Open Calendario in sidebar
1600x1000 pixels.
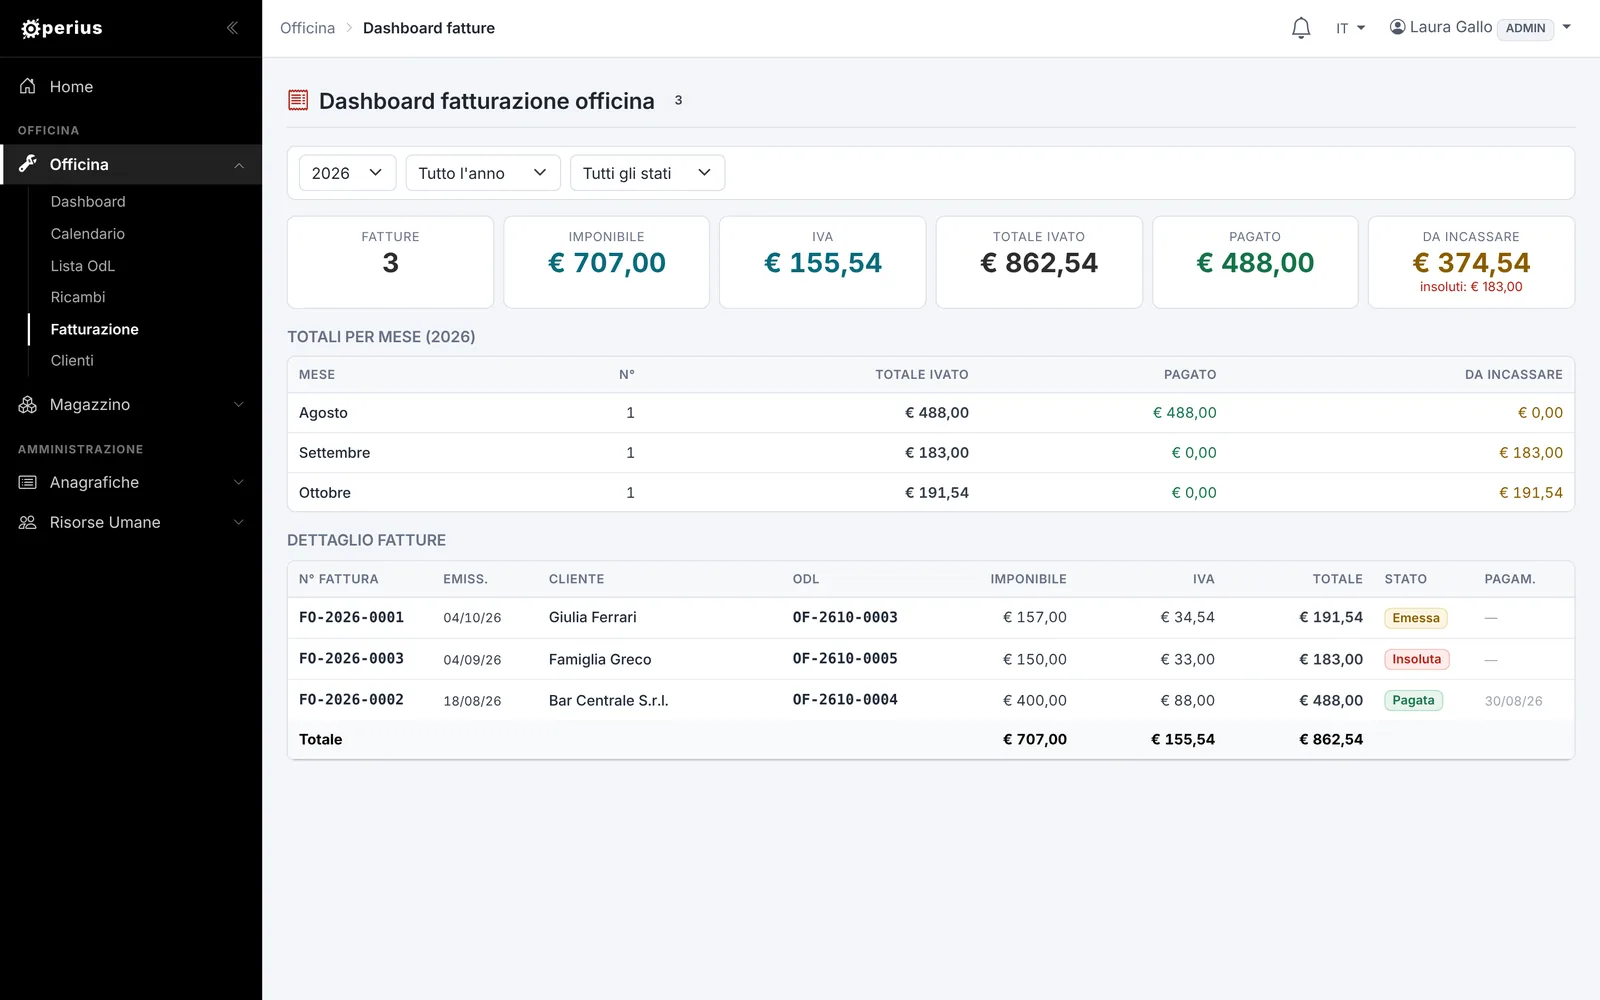88,234
